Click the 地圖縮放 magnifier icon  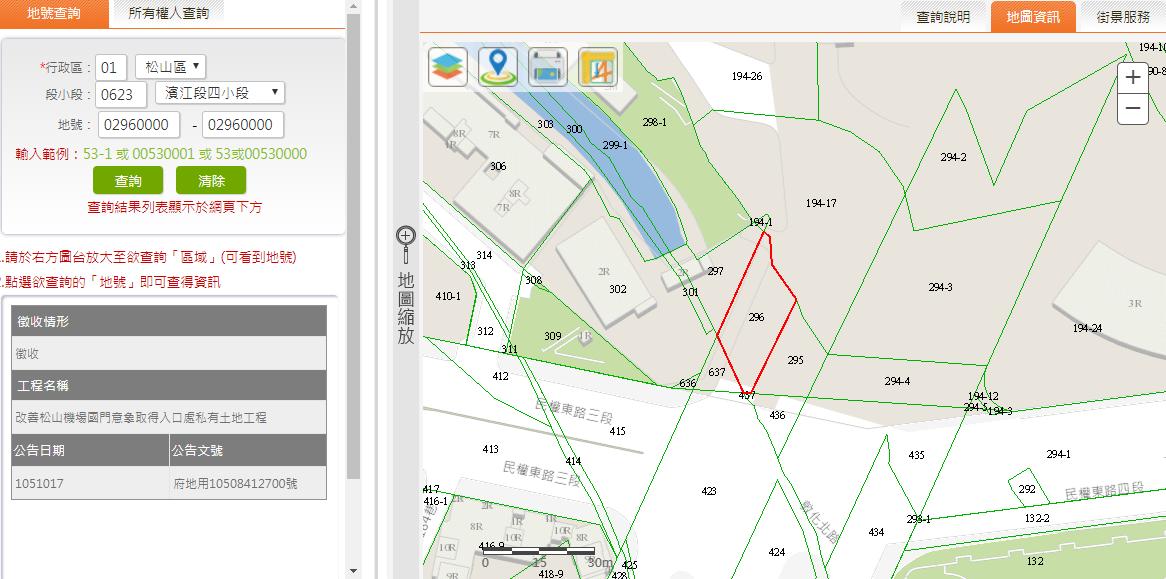pyautogui.click(x=405, y=236)
